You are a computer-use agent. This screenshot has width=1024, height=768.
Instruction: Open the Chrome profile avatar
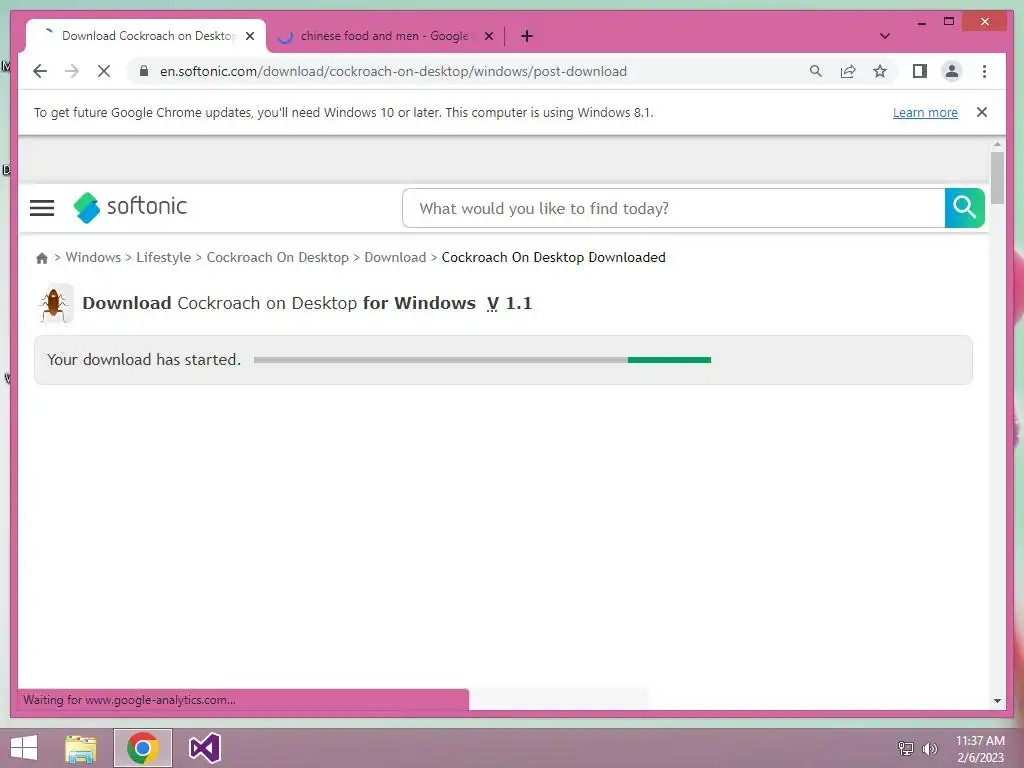[x=952, y=71]
